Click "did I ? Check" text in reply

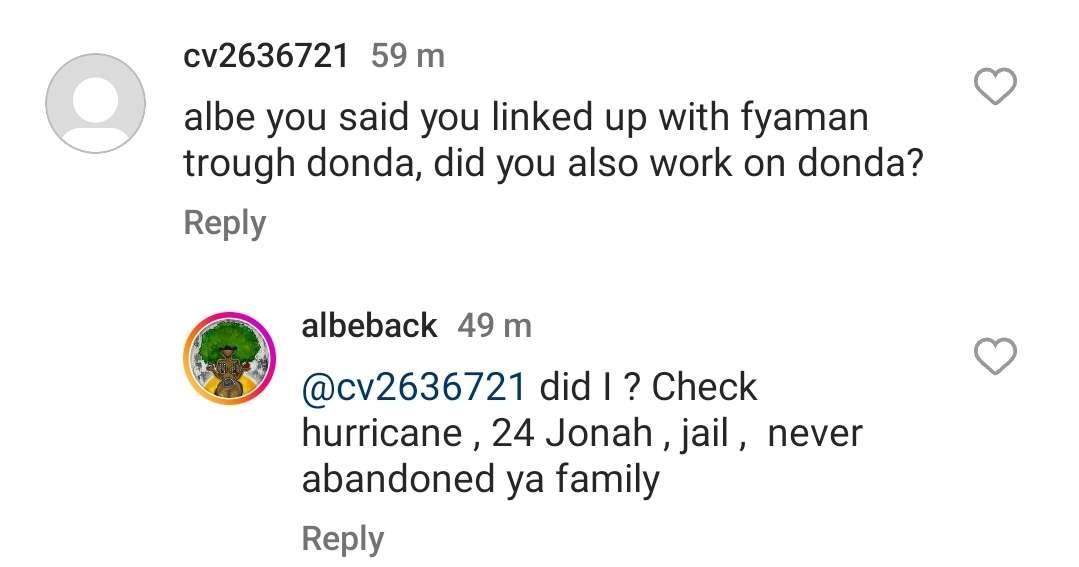coord(648,387)
